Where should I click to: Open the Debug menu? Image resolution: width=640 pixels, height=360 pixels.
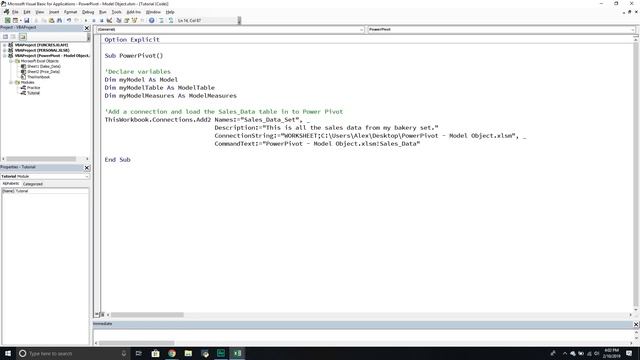coord(88,12)
